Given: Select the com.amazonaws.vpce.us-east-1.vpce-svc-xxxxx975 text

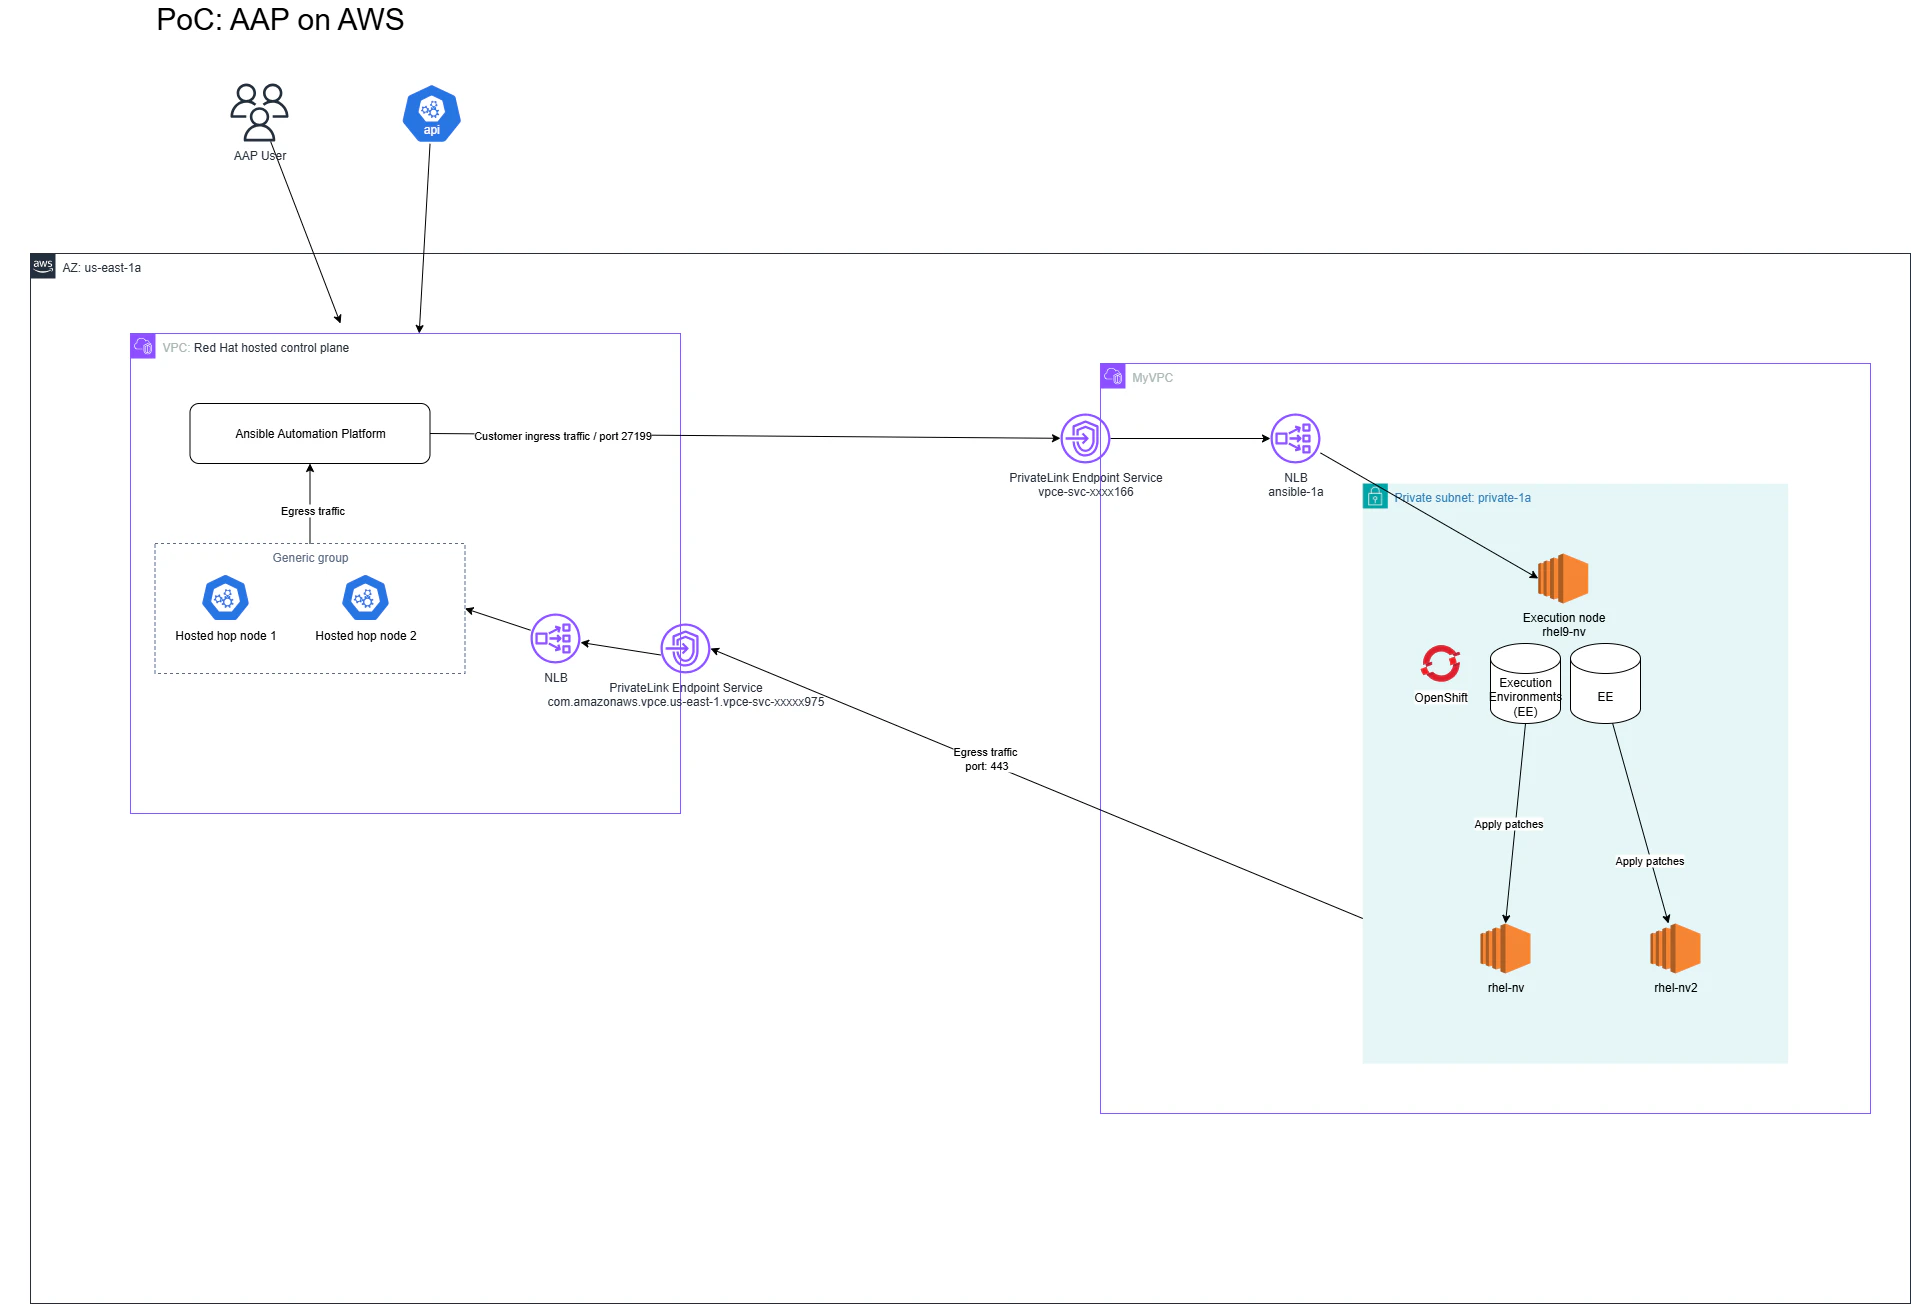Looking at the screenshot, I should [x=686, y=702].
